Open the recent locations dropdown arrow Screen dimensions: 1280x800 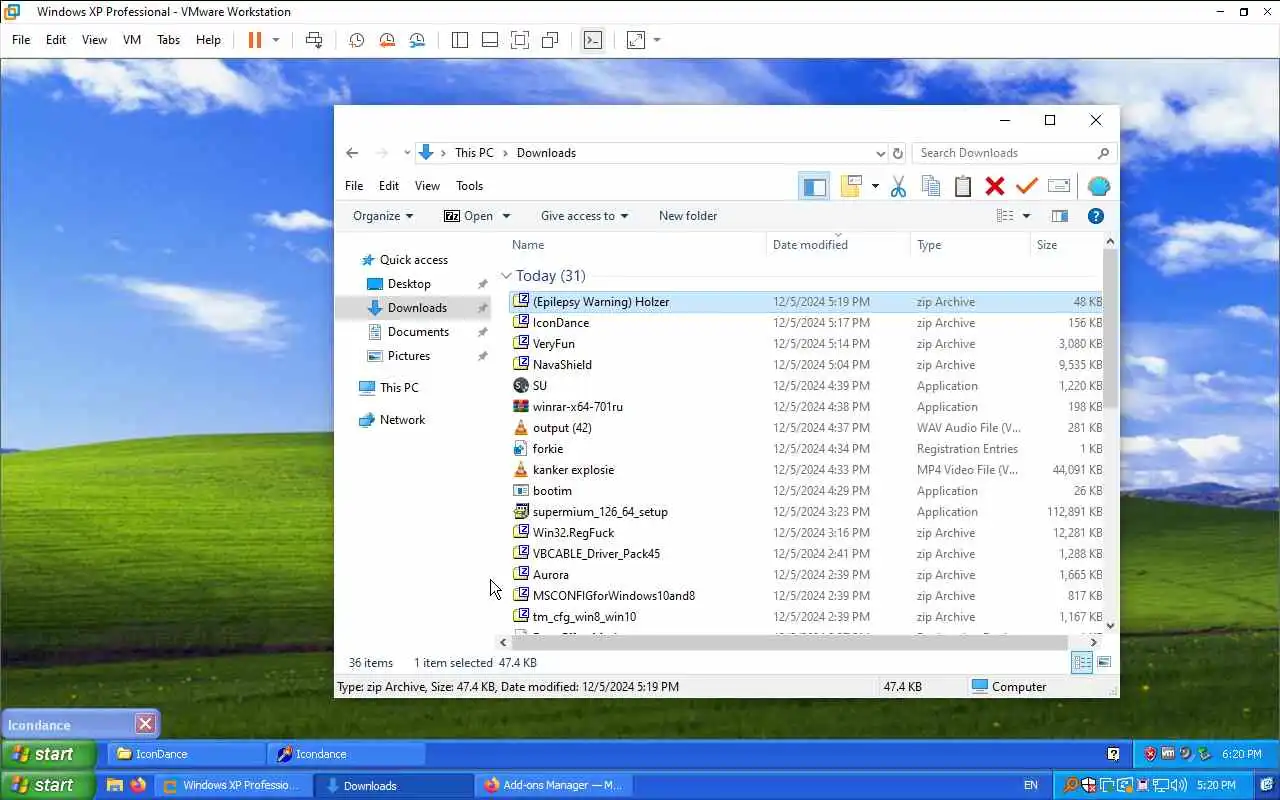[x=407, y=153]
